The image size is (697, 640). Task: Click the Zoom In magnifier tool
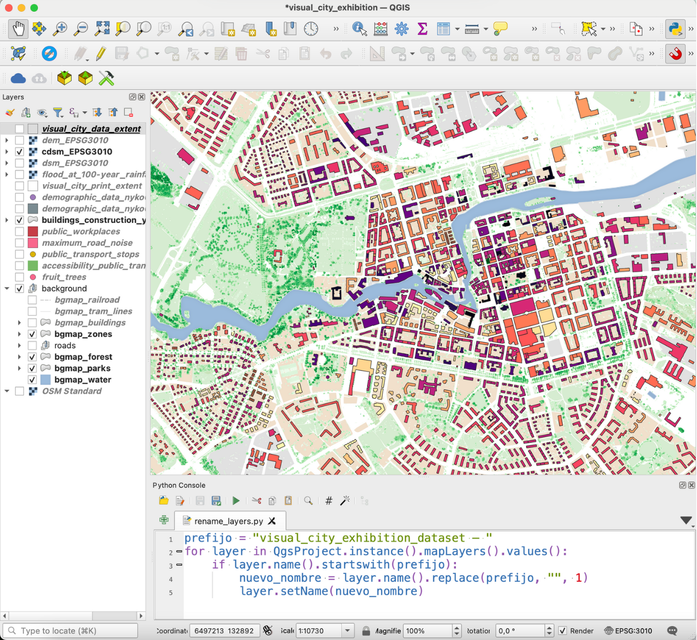[60, 29]
